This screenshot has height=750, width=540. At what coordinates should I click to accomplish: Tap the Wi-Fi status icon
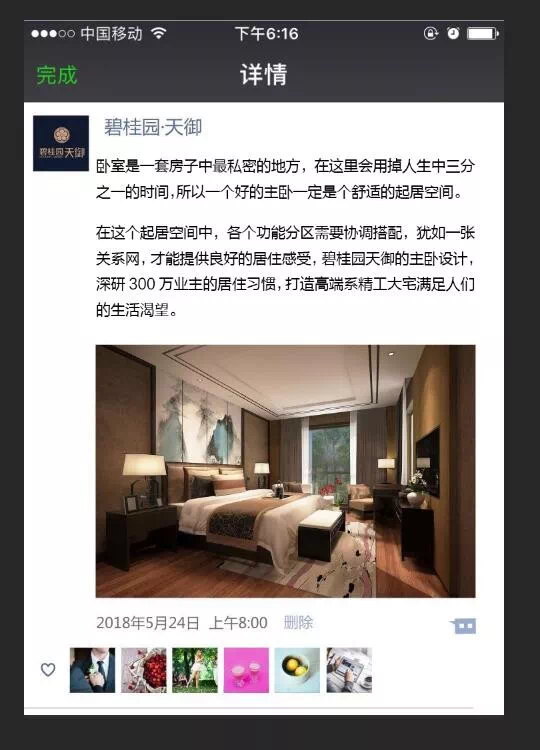(158, 33)
